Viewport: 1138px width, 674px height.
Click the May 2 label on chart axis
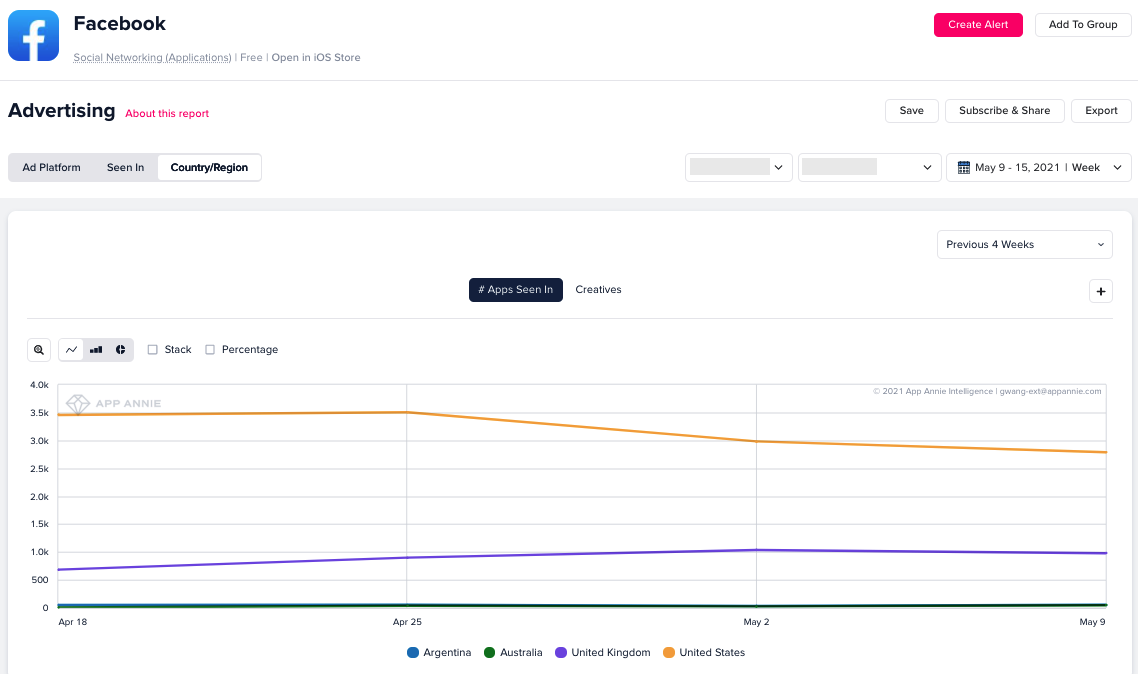756,622
